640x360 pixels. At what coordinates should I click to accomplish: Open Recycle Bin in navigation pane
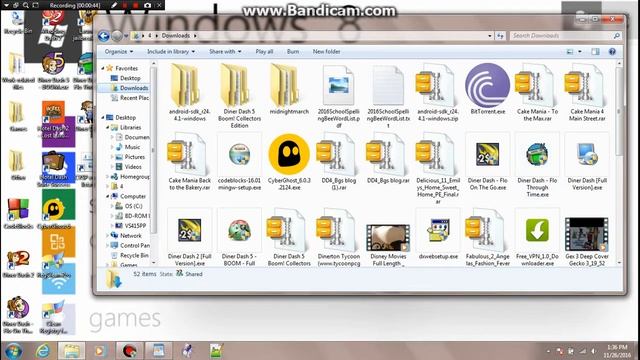pyautogui.click(x=129, y=256)
